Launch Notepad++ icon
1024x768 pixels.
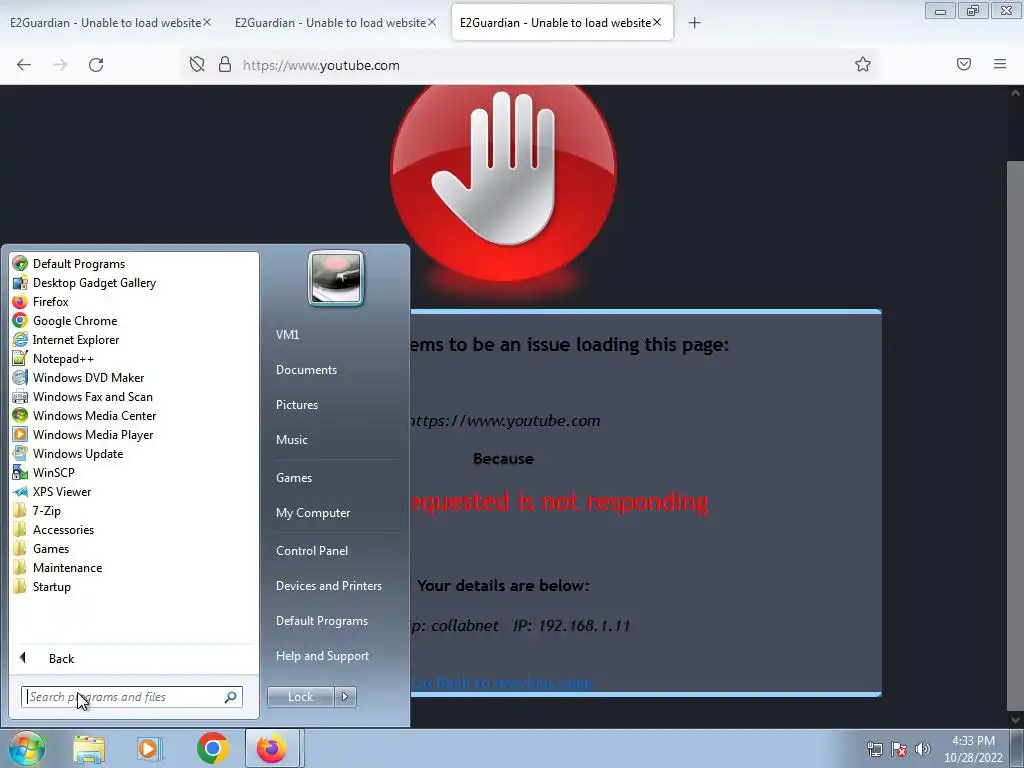(20, 359)
